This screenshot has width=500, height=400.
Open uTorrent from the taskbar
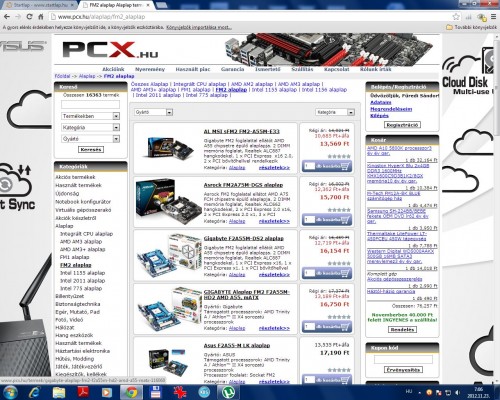pyautogui.click(x=228, y=392)
